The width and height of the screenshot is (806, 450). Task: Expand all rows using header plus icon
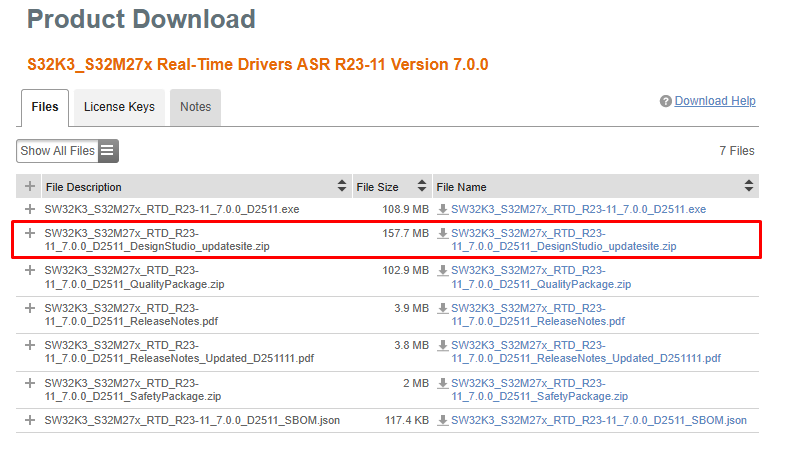29,186
